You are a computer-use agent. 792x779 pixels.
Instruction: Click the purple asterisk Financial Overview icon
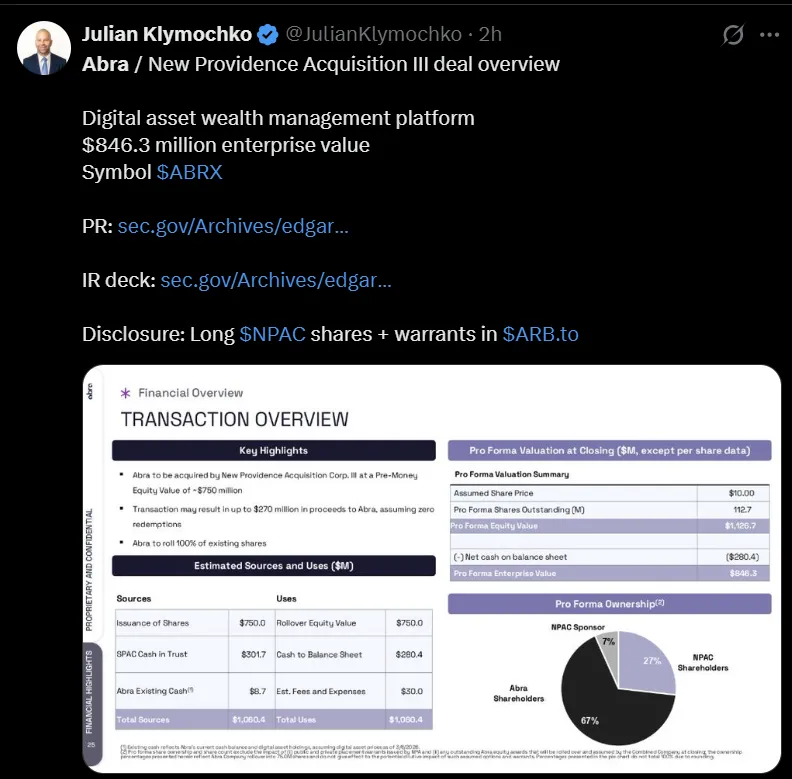click(125, 393)
